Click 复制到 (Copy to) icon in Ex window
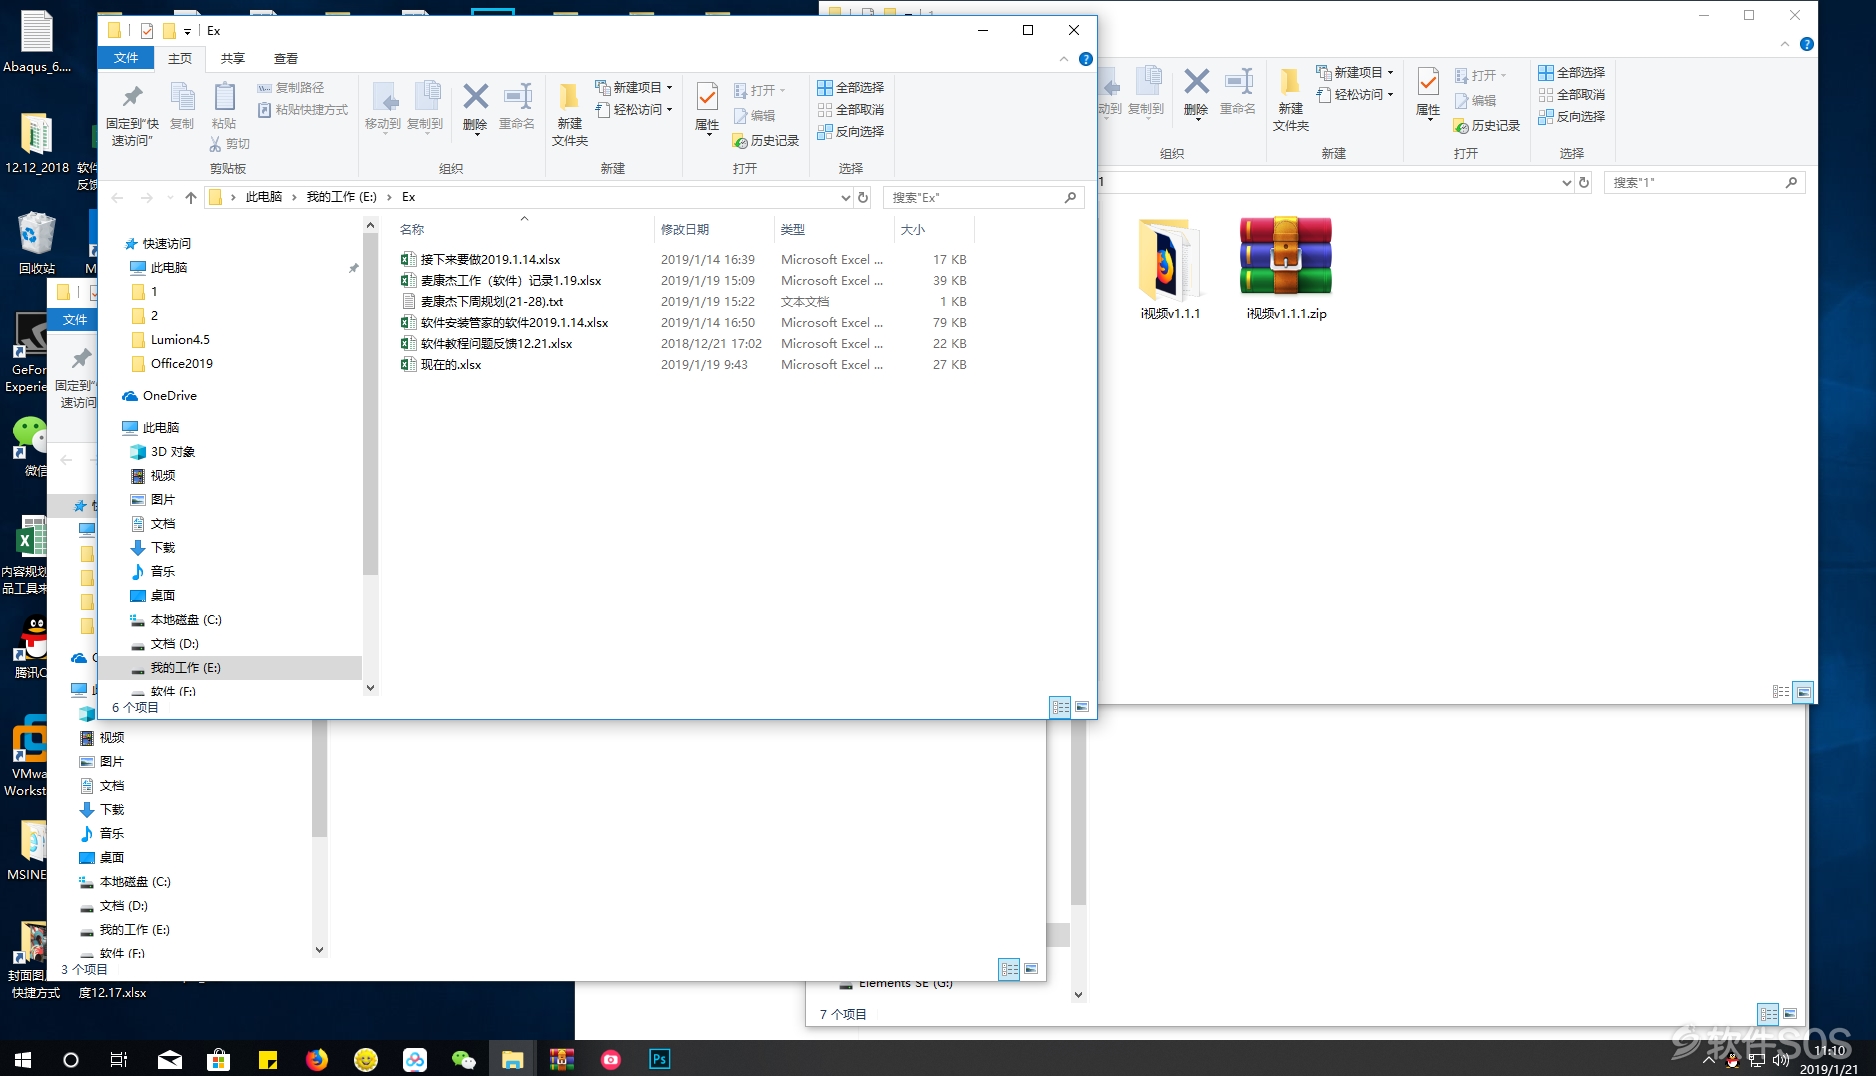1876x1076 pixels. (x=425, y=106)
